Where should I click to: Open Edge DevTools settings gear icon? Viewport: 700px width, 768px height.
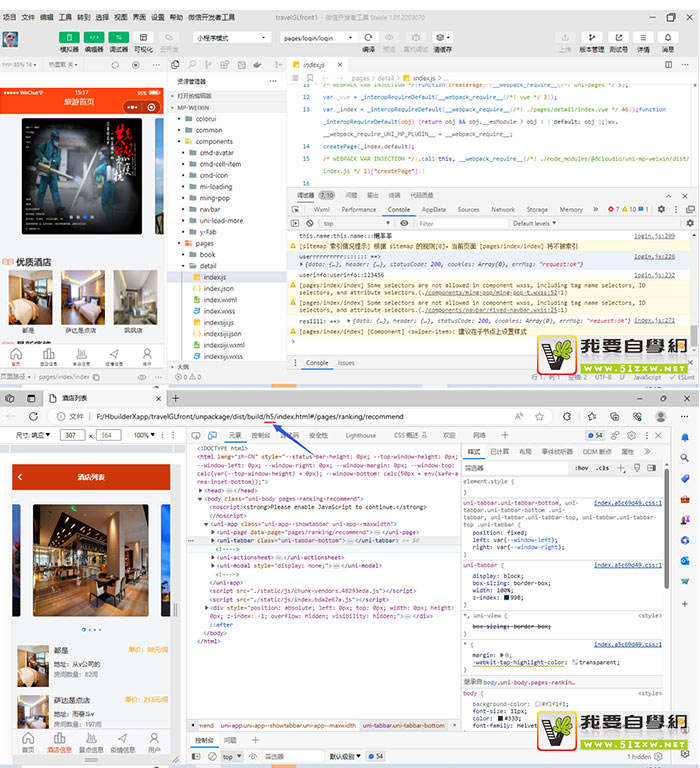click(631, 435)
